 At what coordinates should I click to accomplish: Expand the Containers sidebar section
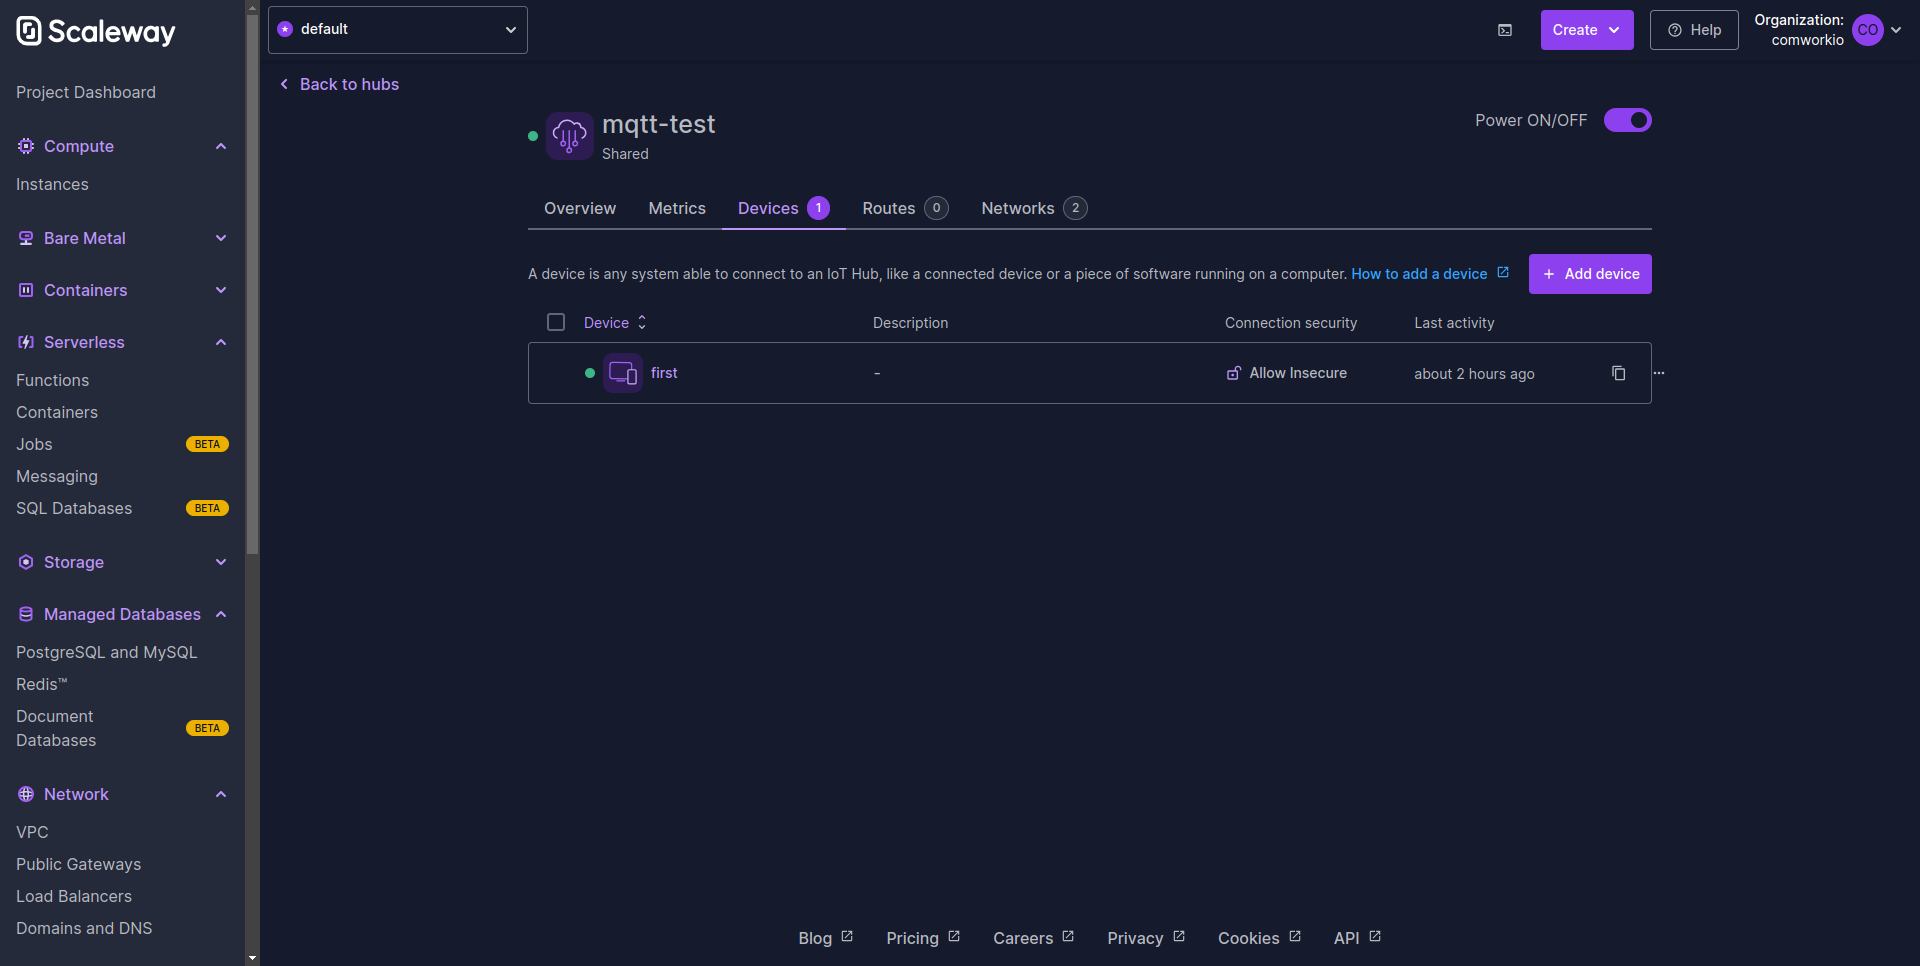pos(221,290)
